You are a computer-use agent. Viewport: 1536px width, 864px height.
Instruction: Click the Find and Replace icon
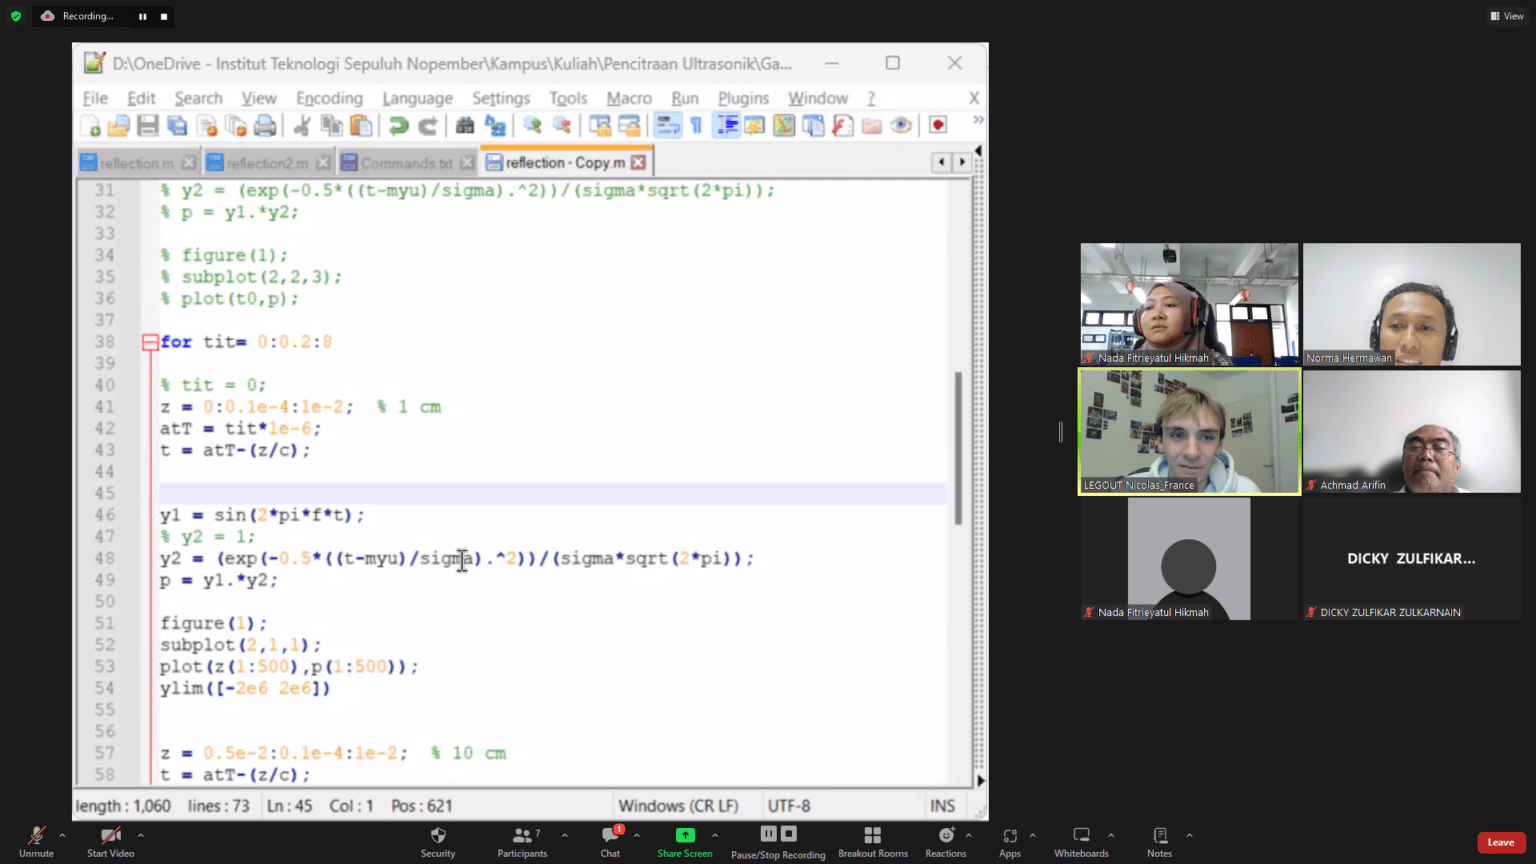pos(495,126)
